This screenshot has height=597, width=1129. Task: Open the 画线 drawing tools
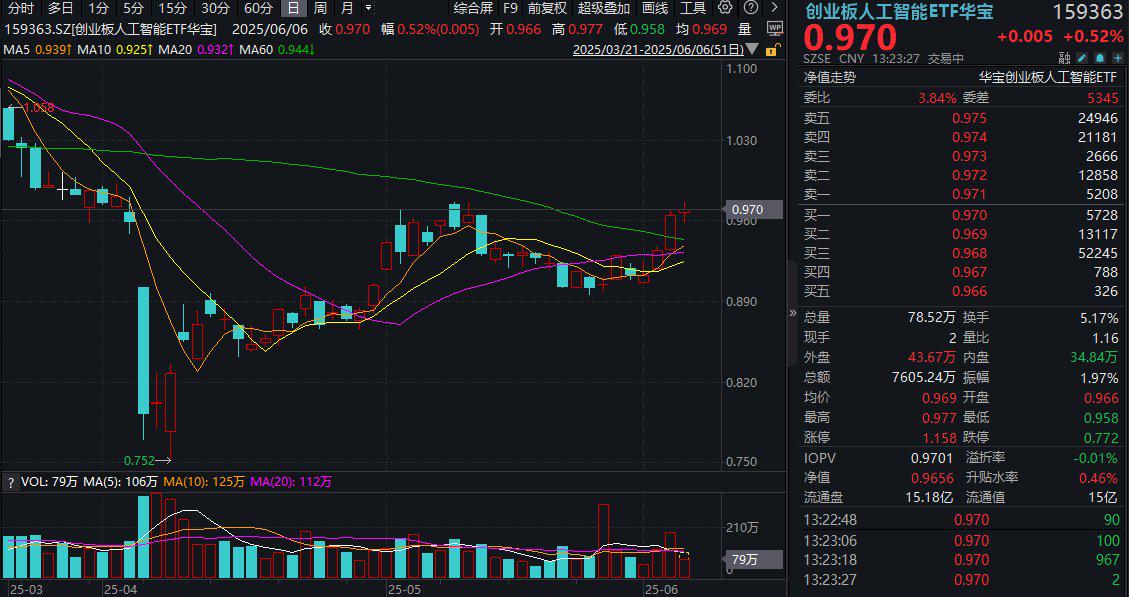pos(655,9)
